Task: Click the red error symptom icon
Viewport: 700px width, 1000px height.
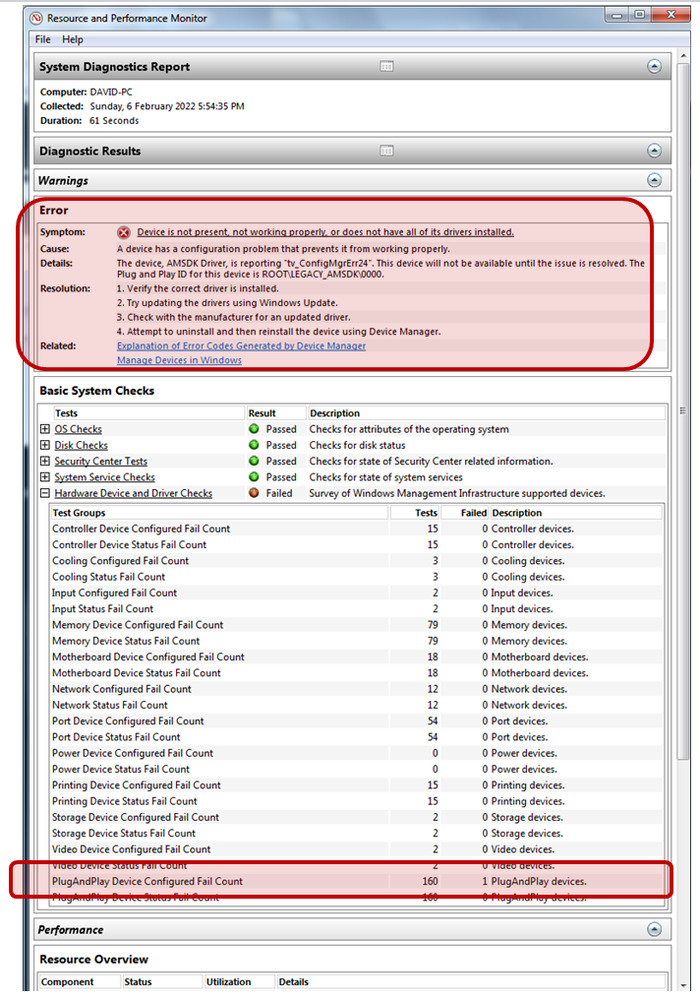Action: [124, 232]
